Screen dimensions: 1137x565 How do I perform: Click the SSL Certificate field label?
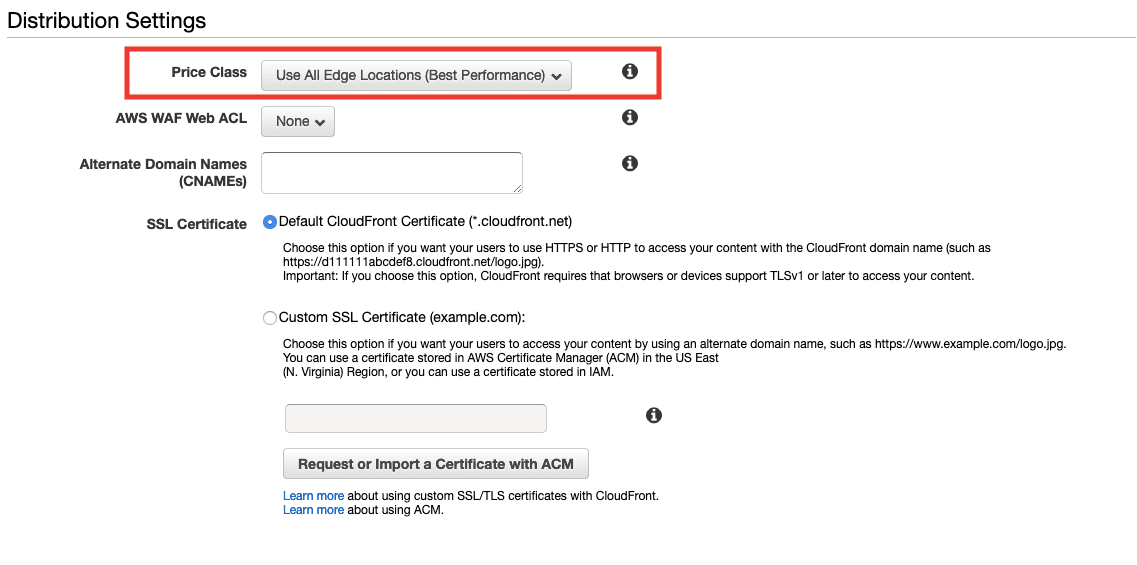[x=196, y=224]
